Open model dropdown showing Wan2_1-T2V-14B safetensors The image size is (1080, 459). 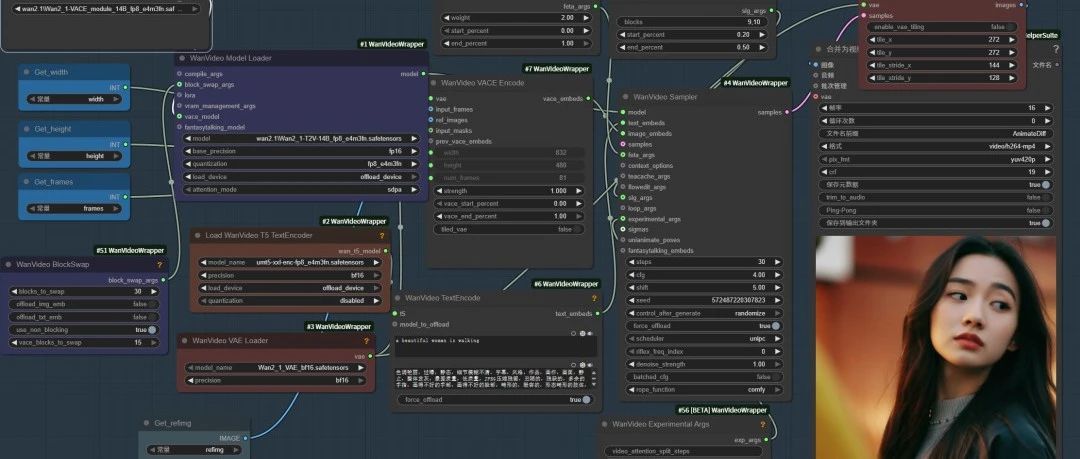click(301, 139)
